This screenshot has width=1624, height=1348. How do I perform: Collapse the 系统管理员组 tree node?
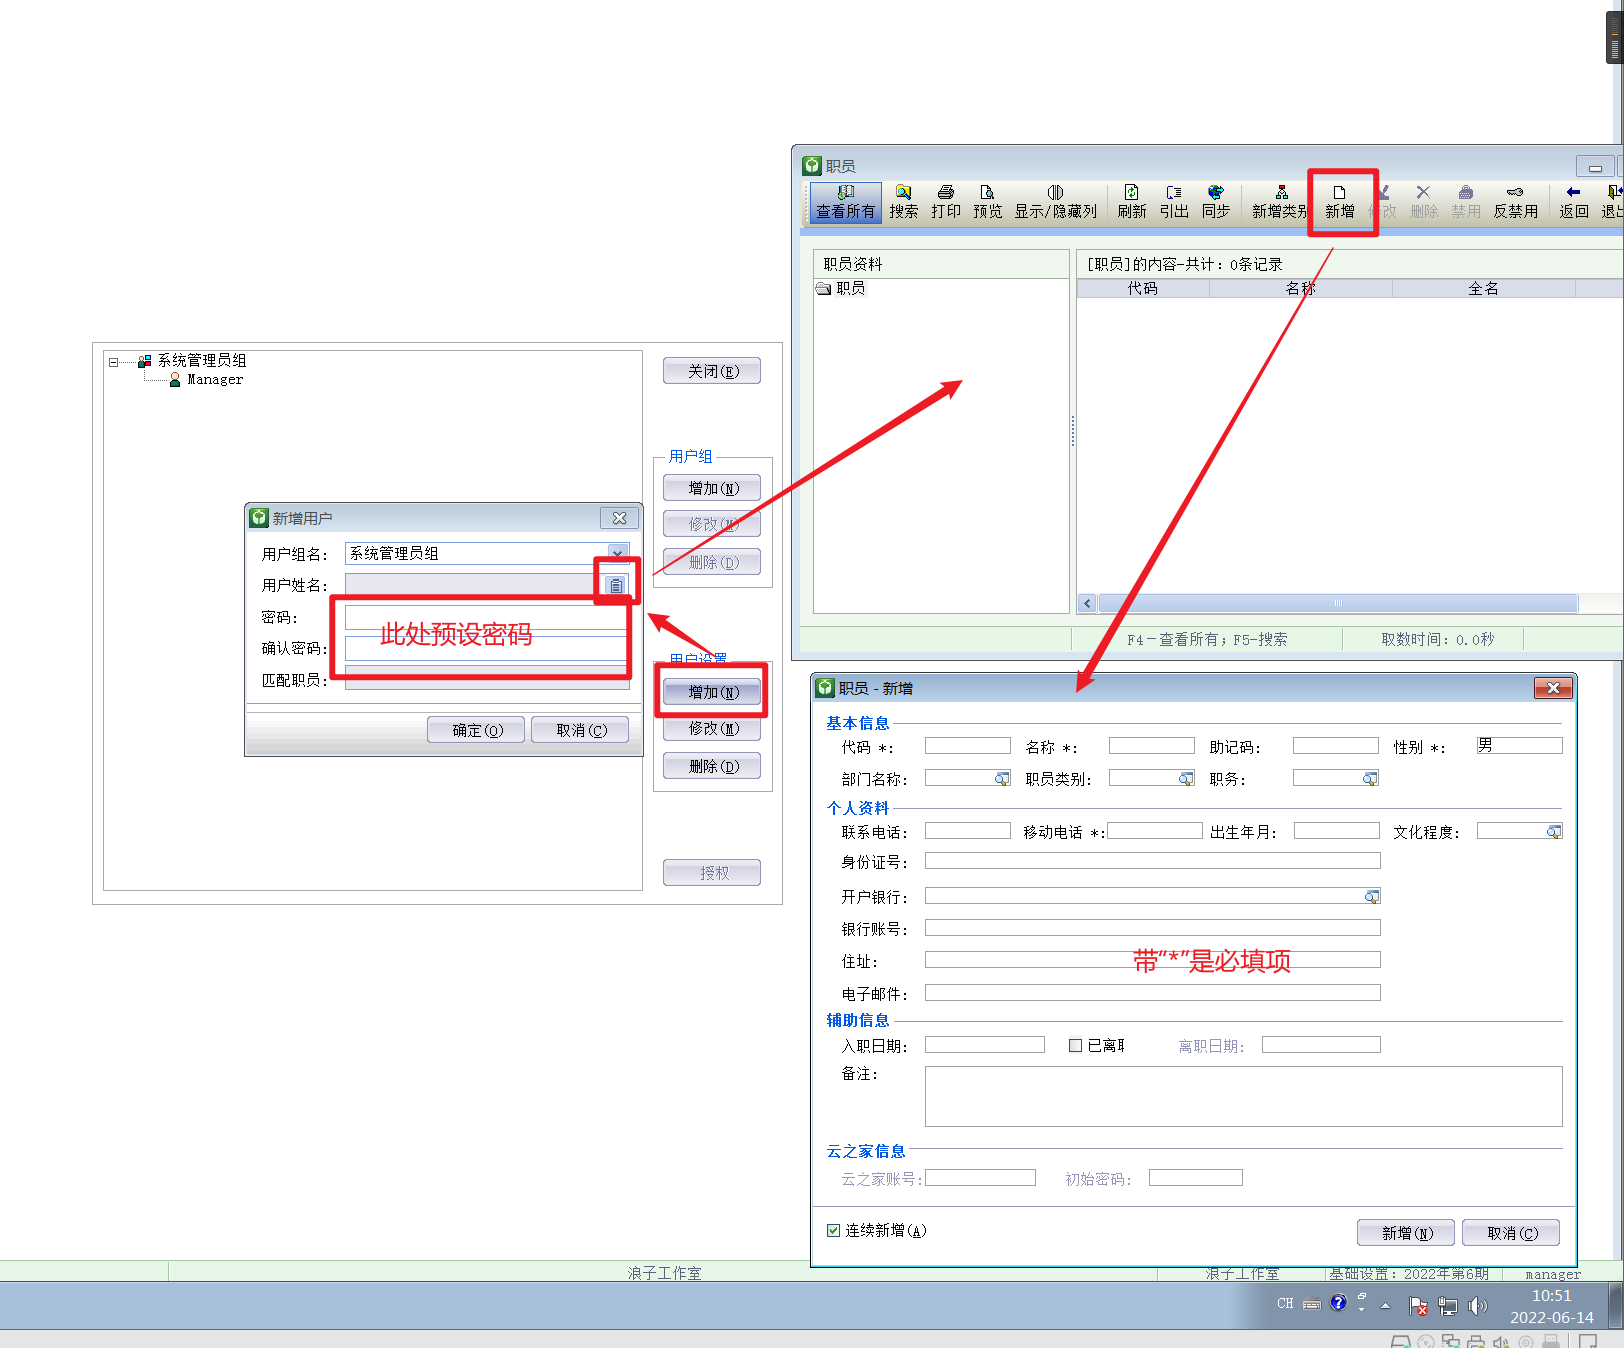point(113,362)
